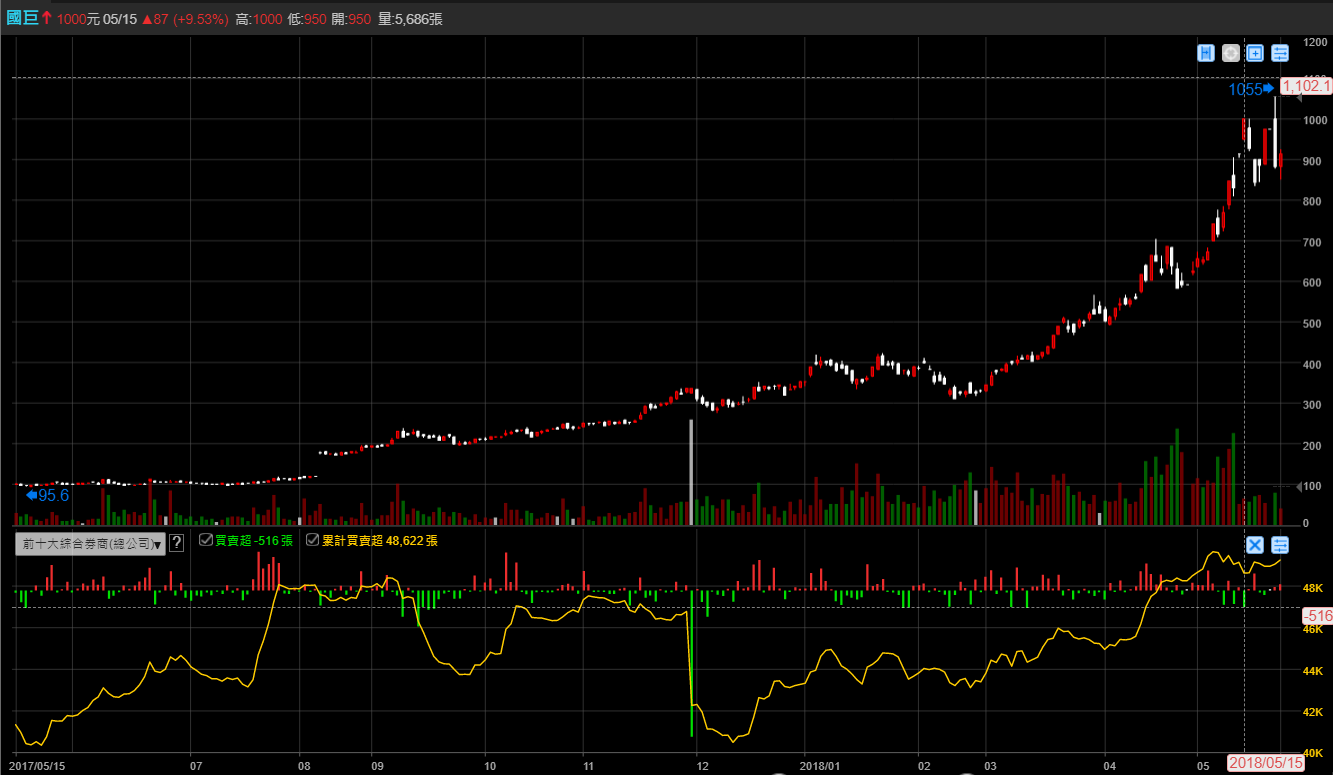Open the 前十大綜合券商(總公司) dropdown
The width and height of the screenshot is (1333, 775).
(91, 544)
